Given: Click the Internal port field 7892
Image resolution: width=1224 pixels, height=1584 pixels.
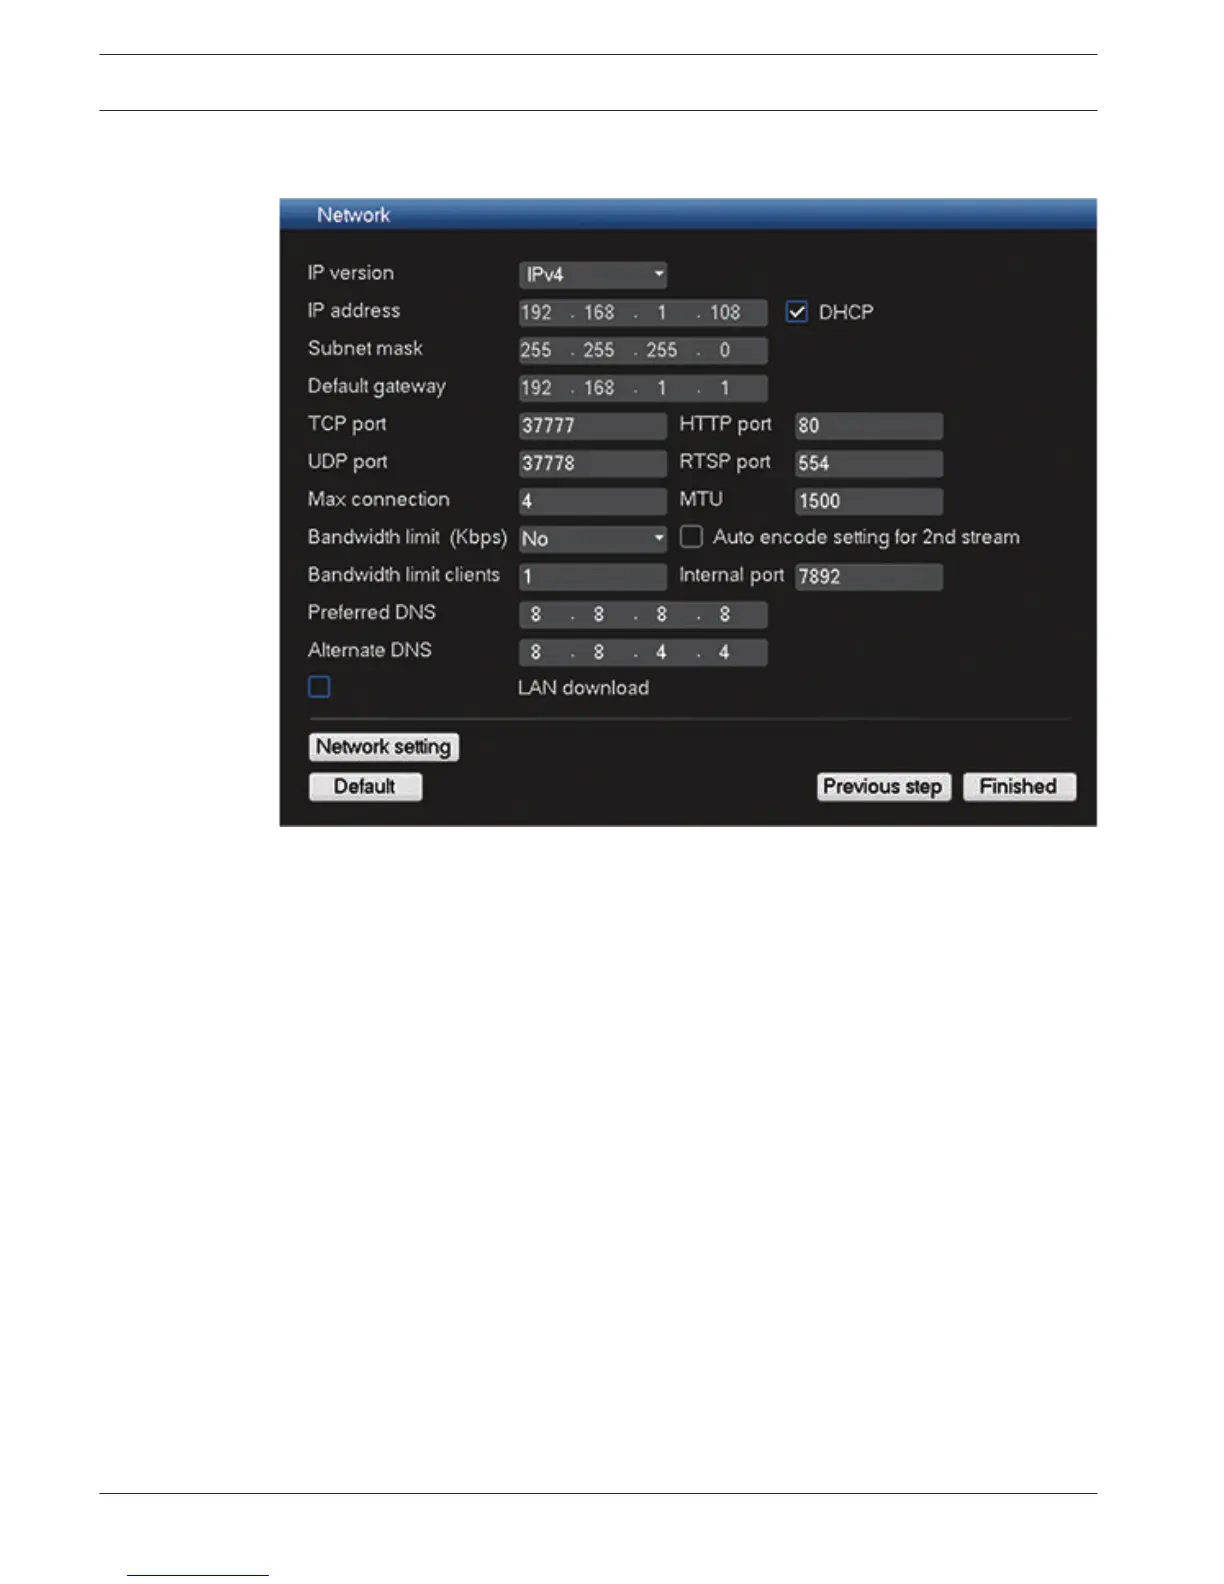Looking at the screenshot, I should point(869,577).
